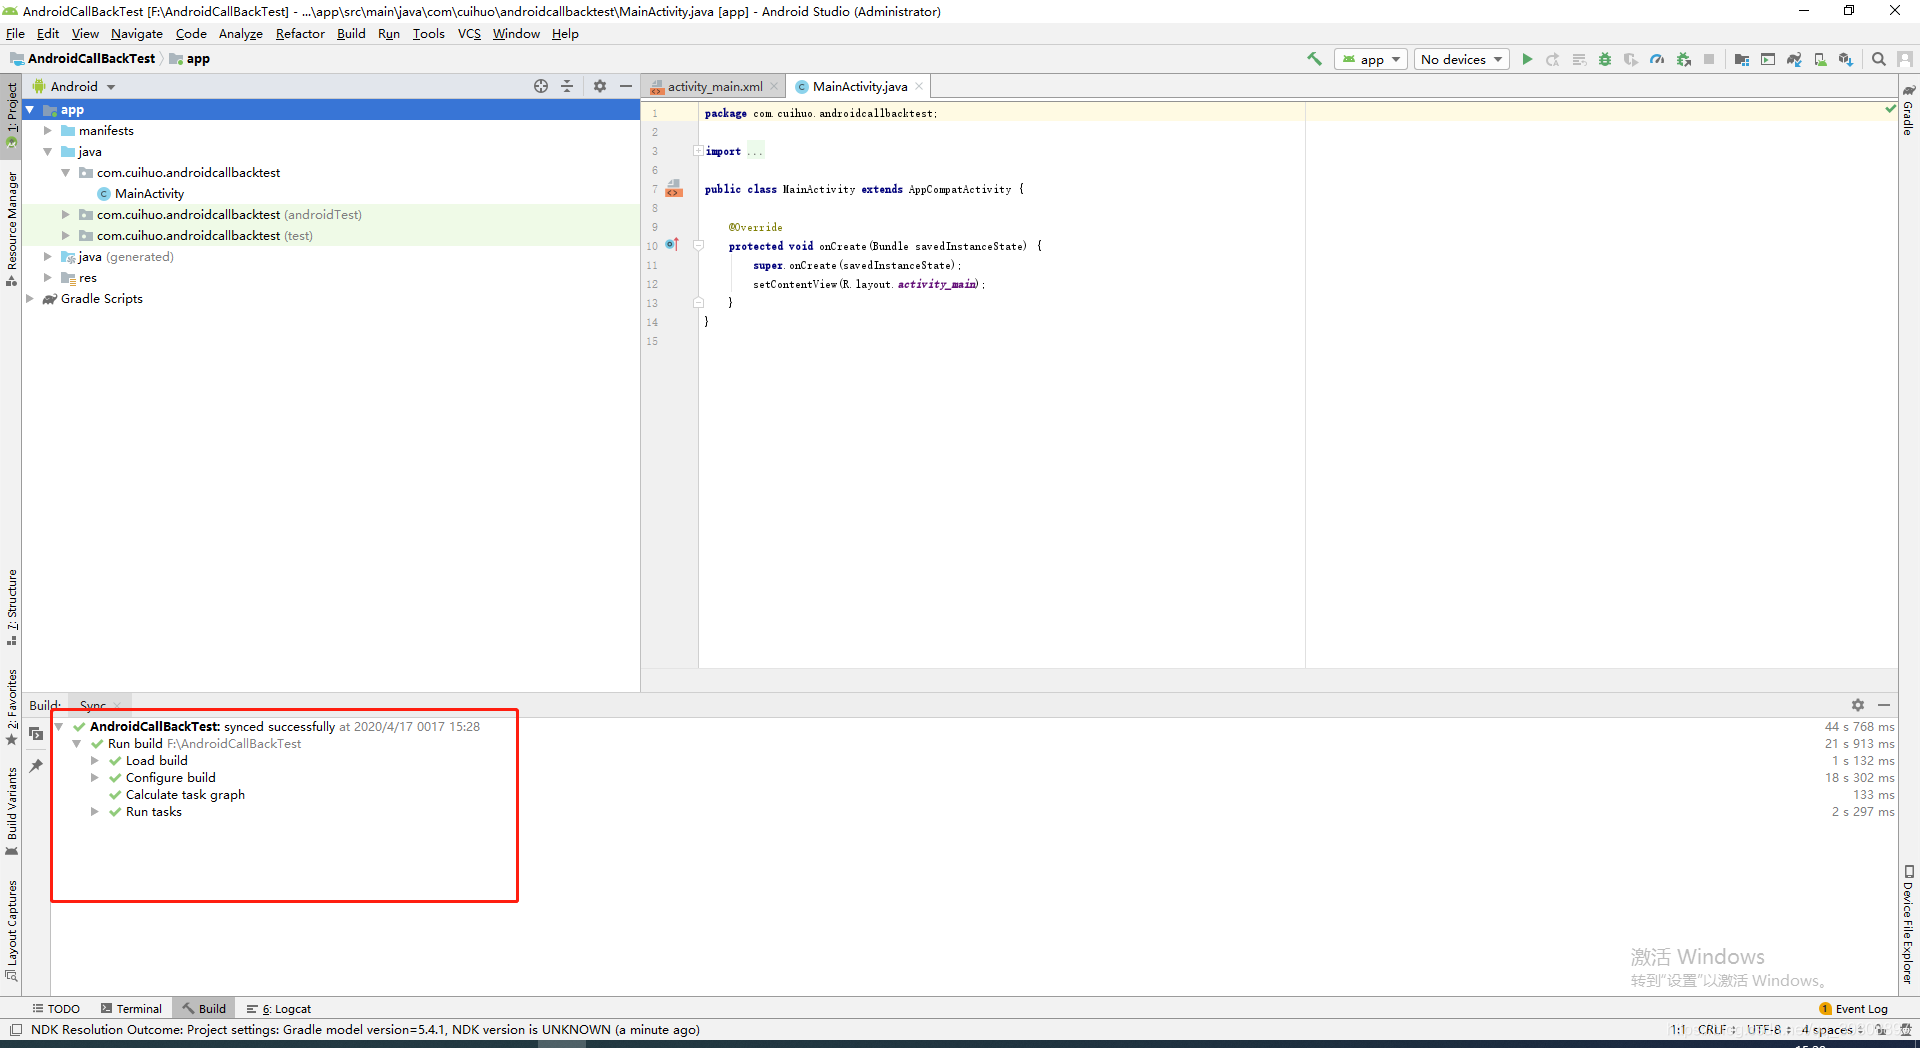Click the Run with Coverage icon
Image resolution: width=1920 pixels, height=1048 pixels.
pyautogui.click(x=1631, y=59)
